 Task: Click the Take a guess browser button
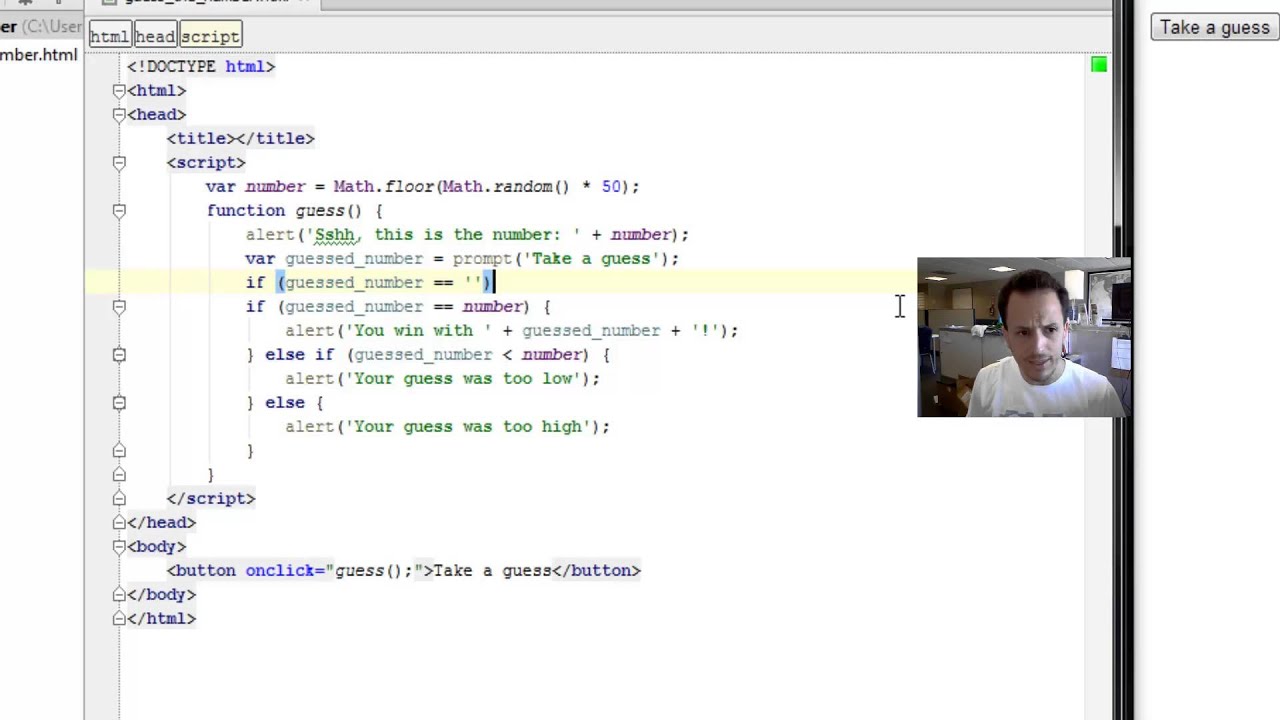pos(1214,27)
